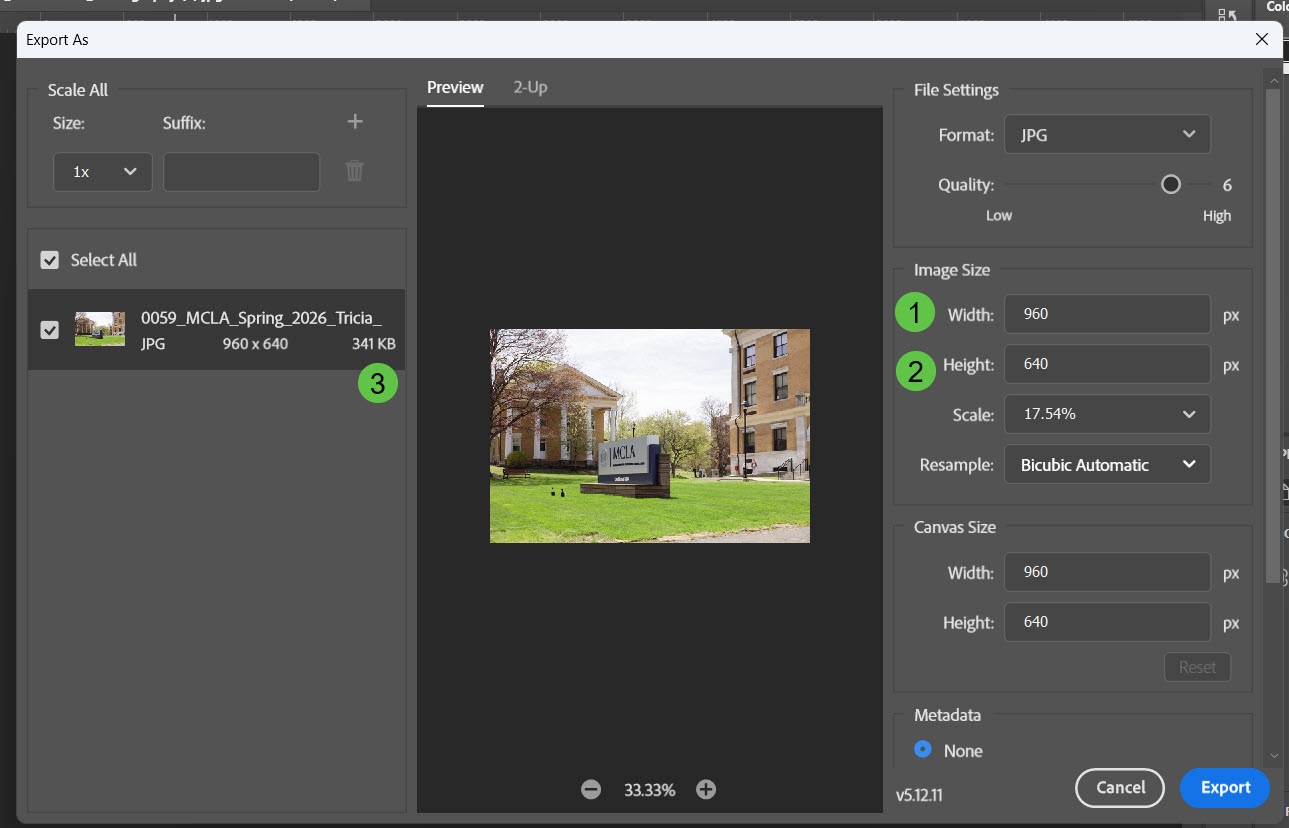The image size is (1289, 828).
Task: Click the 960 x 640 dimensions text
Action: coord(255,344)
